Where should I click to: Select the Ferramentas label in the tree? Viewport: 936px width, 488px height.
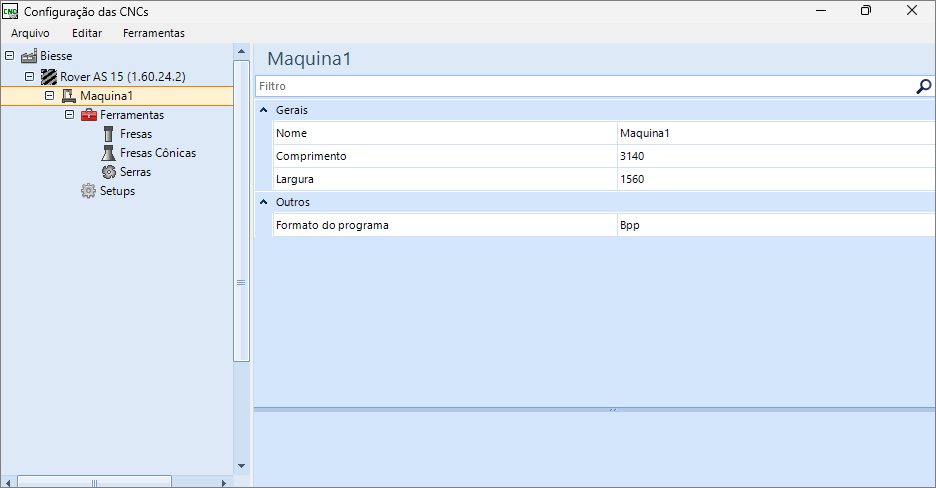[132, 115]
